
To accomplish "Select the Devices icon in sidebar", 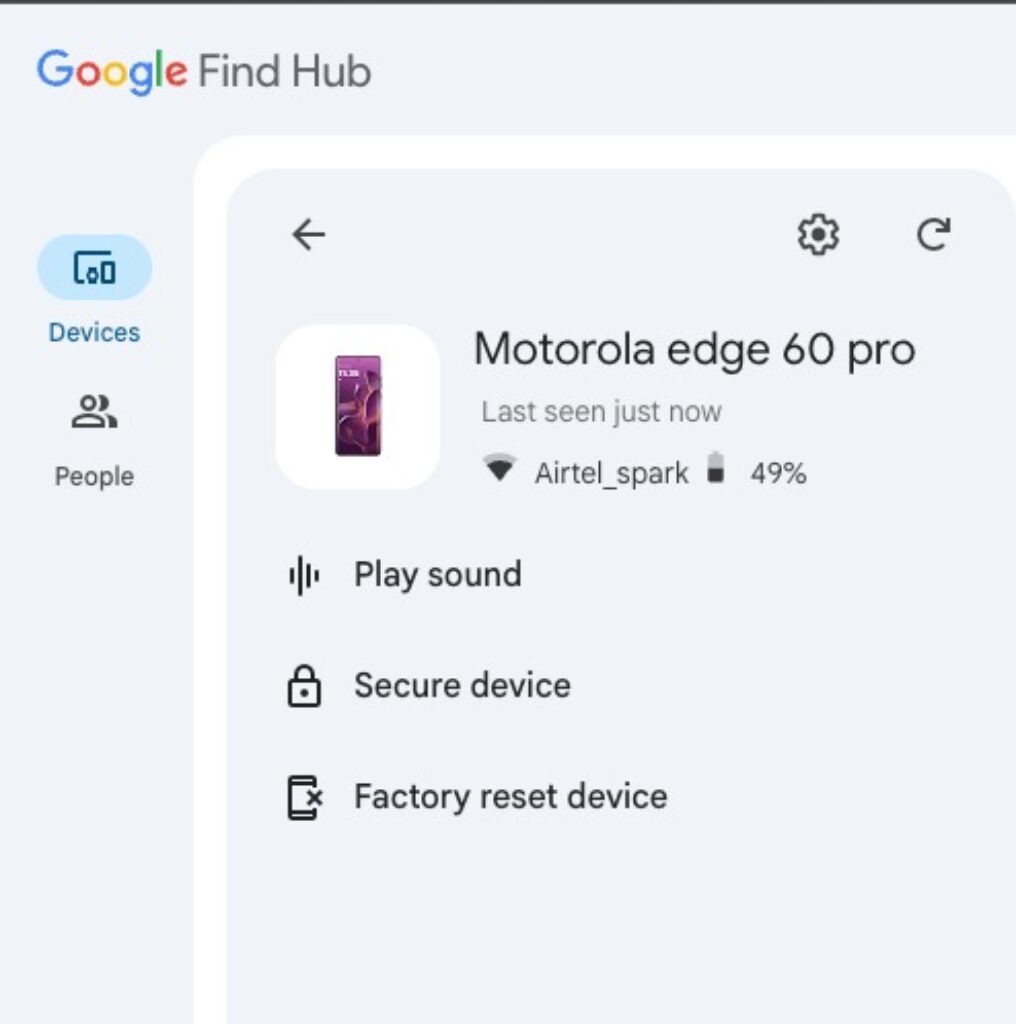I will coord(95,268).
